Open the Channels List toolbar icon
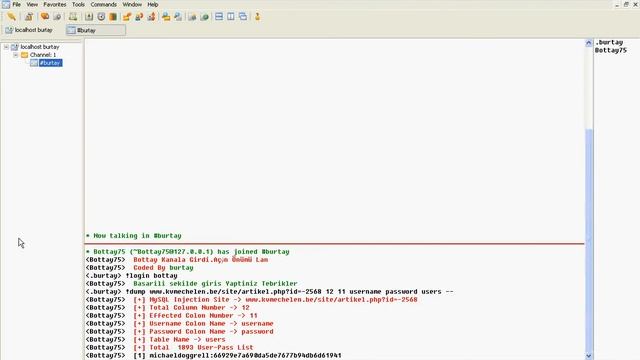Image resolution: width=640 pixels, height=360 pixels. tap(57, 17)
